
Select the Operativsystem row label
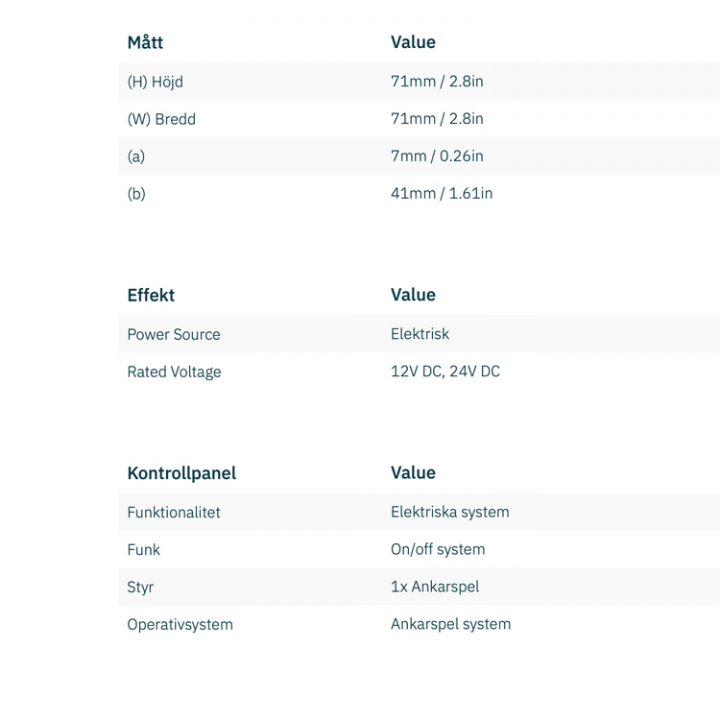coord(180,624)
